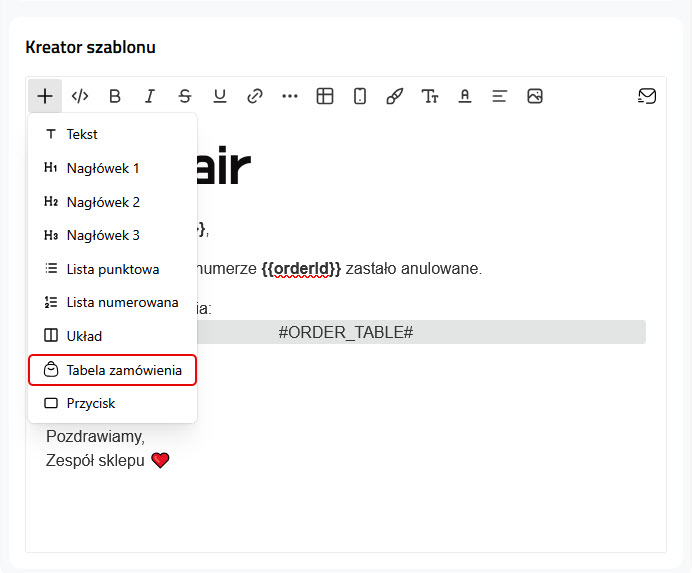Select Nagłówek 1 from the menu
This screenshot has width=693, height=573.
point(103,168)
